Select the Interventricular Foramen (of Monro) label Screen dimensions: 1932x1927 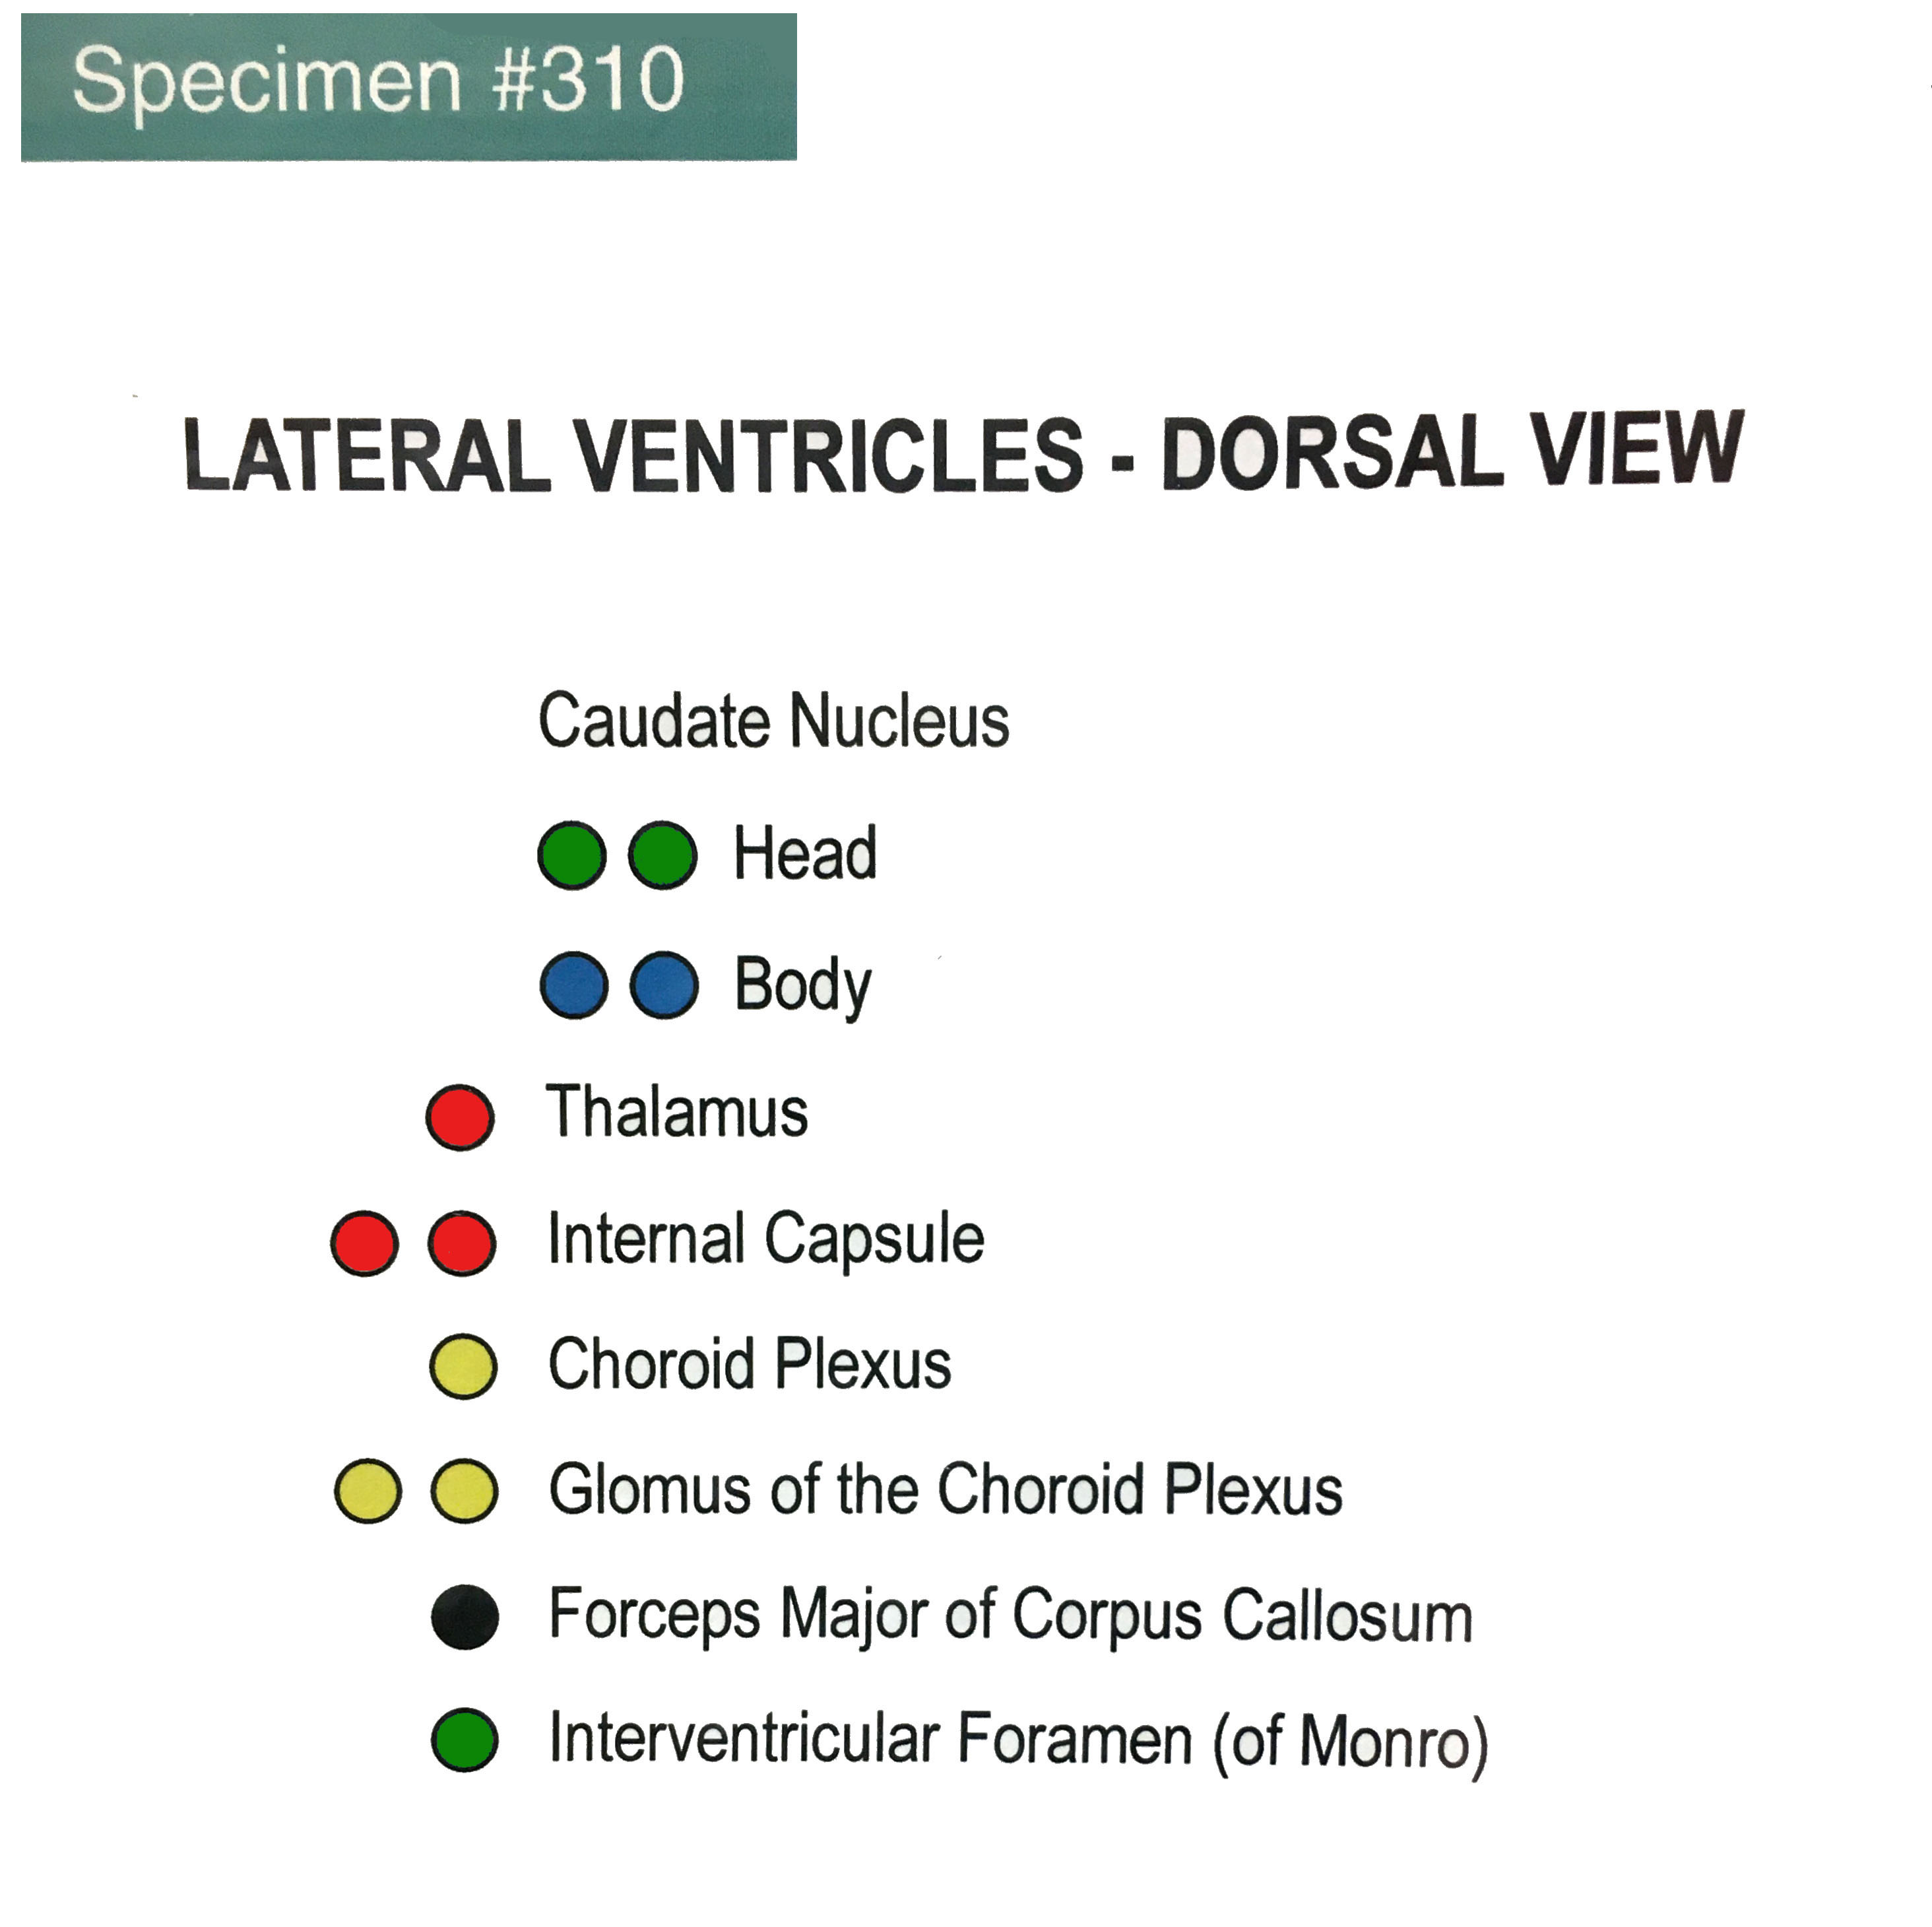coord(1018,1741)
